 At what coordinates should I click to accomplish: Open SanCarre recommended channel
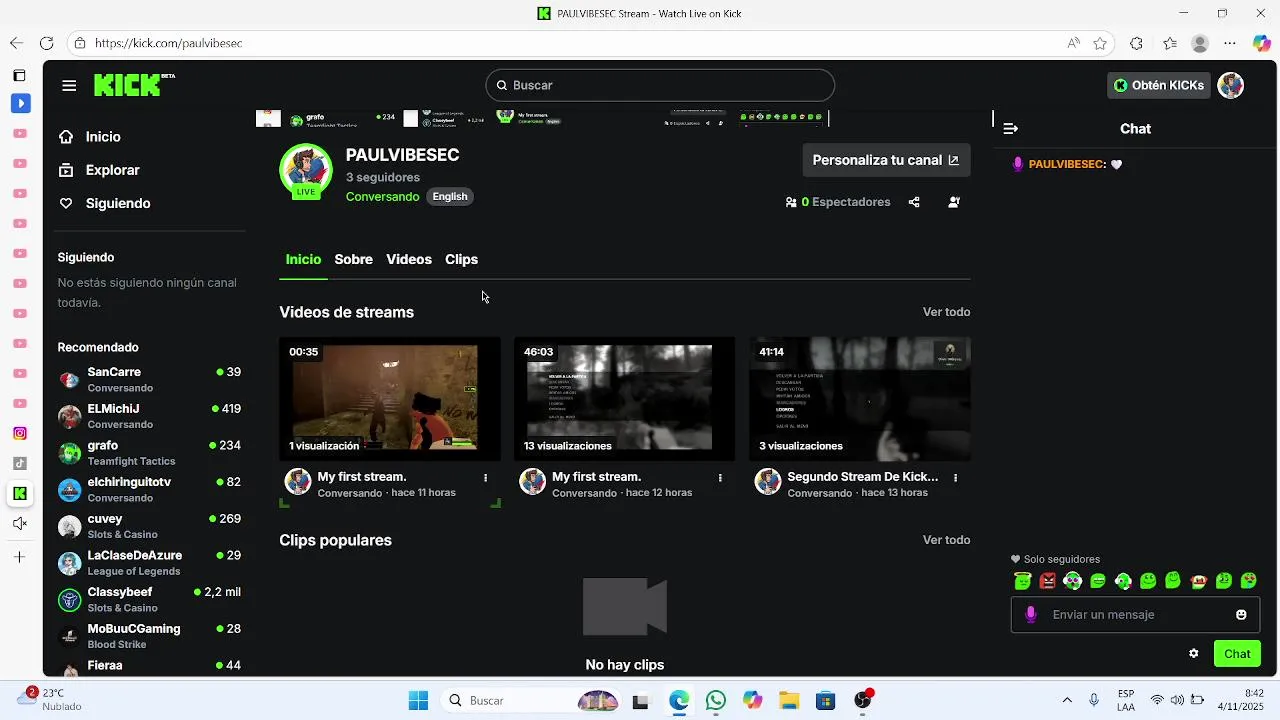click(149, 379)
